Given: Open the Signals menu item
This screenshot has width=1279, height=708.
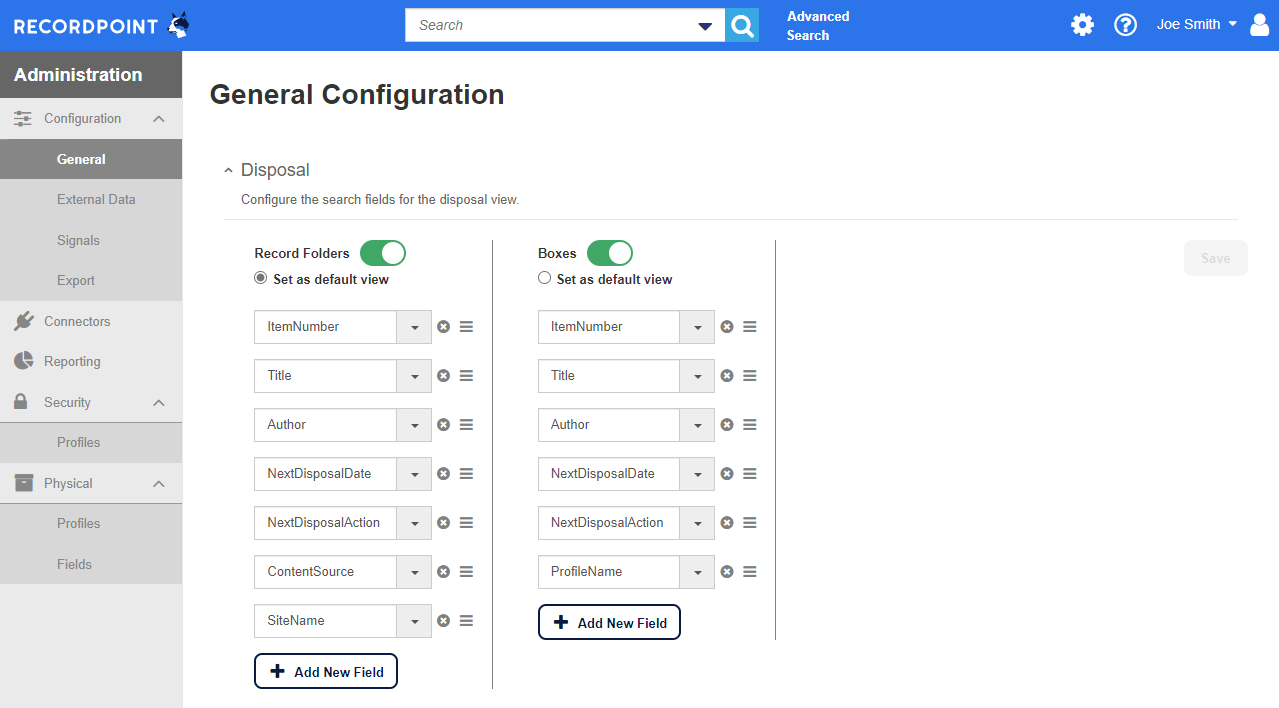Looking at the screenshot, I should (91, 241).
